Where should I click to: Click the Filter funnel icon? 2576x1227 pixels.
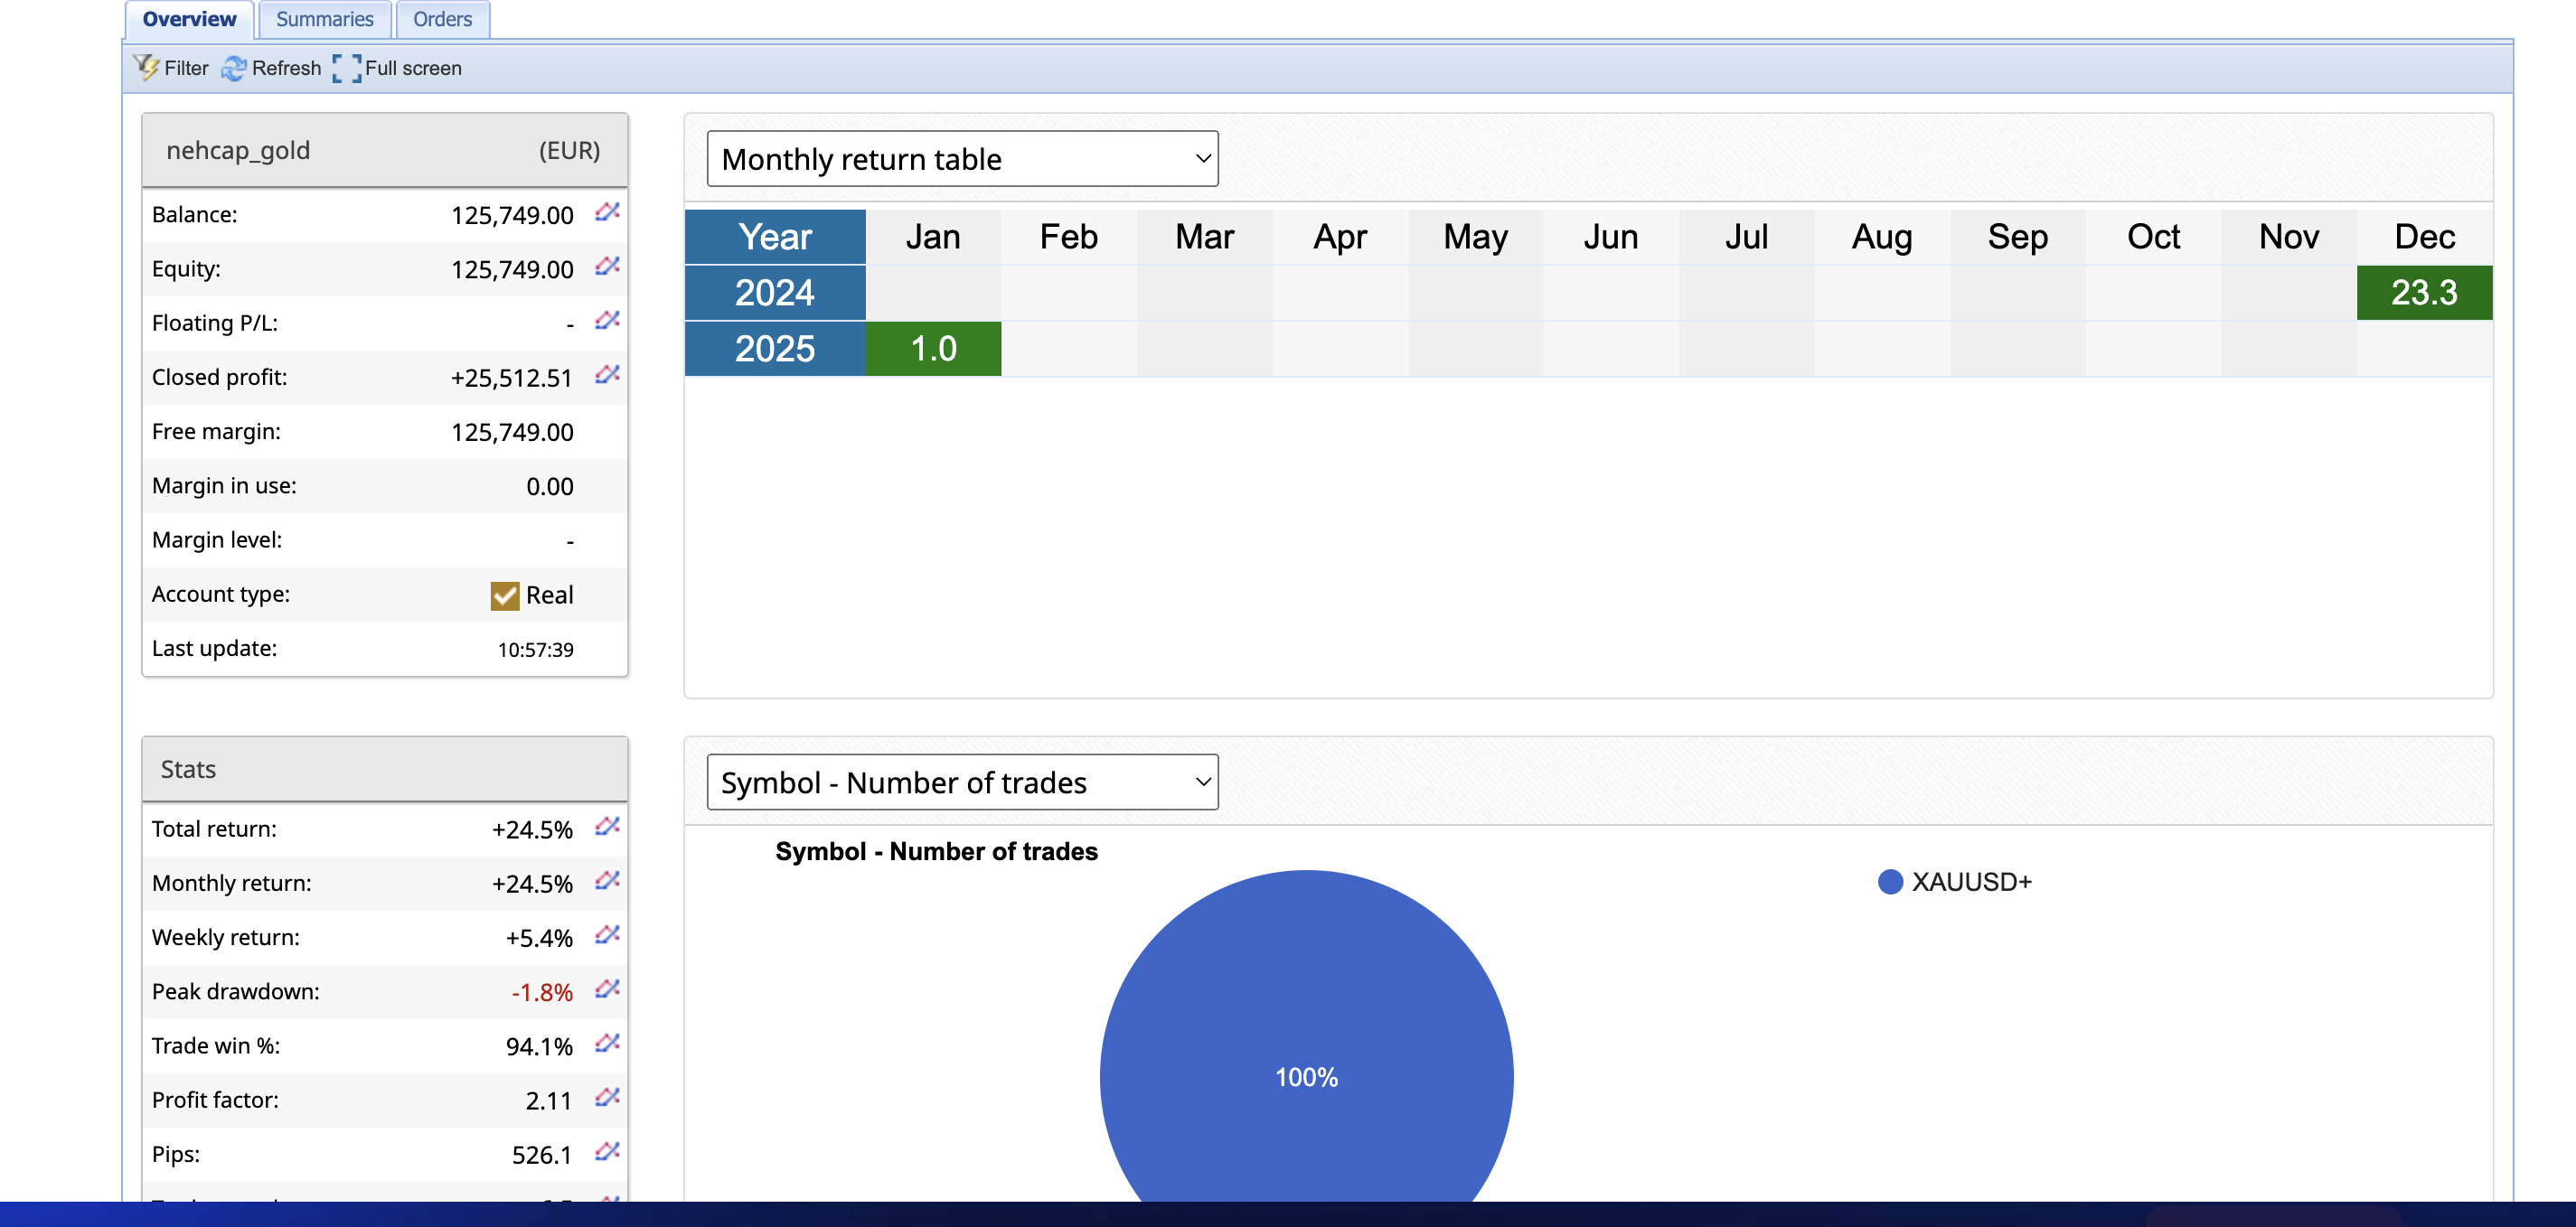pos(147,67)
